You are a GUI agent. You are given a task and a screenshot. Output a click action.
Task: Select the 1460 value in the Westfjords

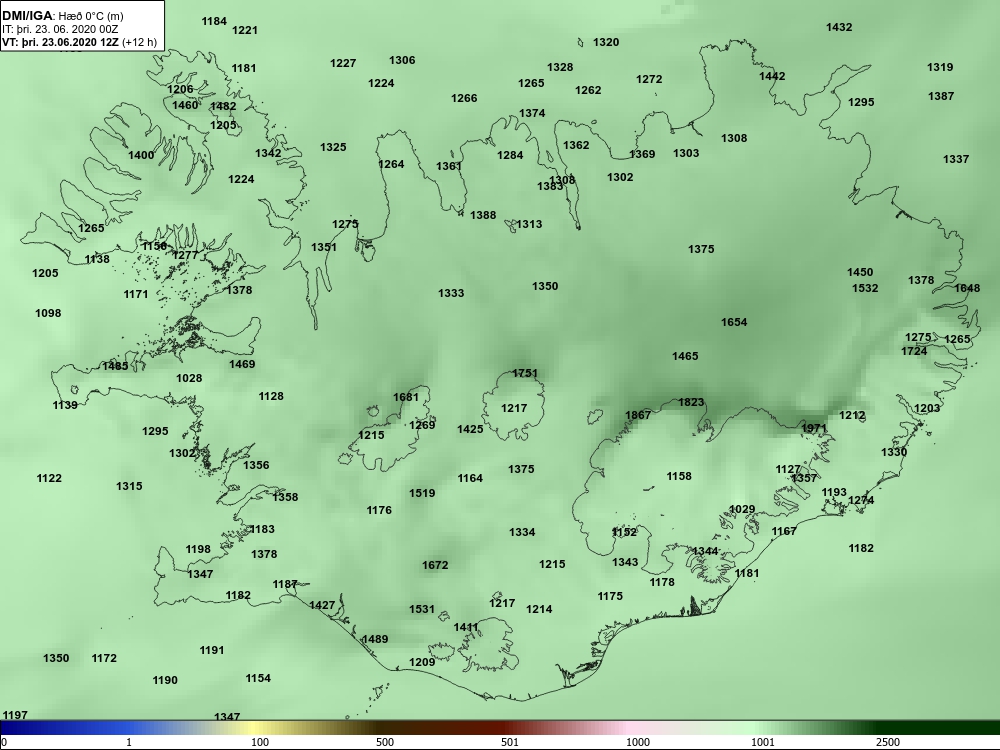point(185,105)
